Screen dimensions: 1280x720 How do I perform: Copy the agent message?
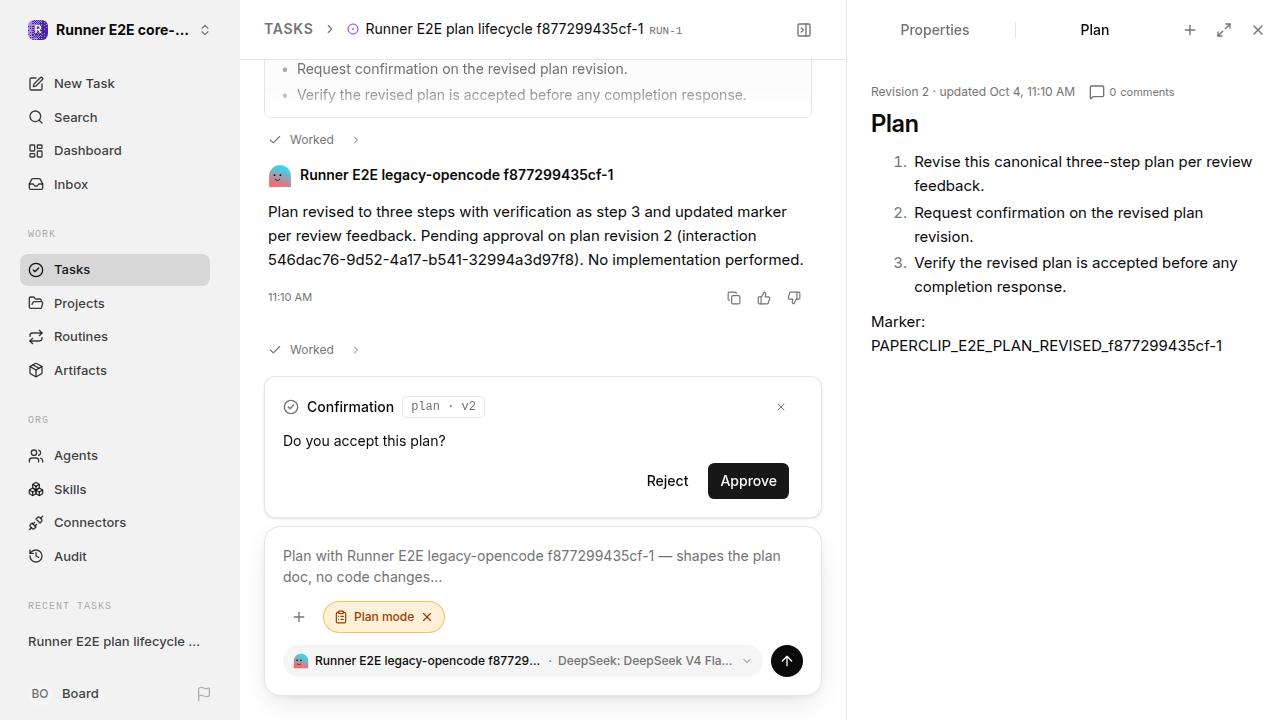point(734,298)
